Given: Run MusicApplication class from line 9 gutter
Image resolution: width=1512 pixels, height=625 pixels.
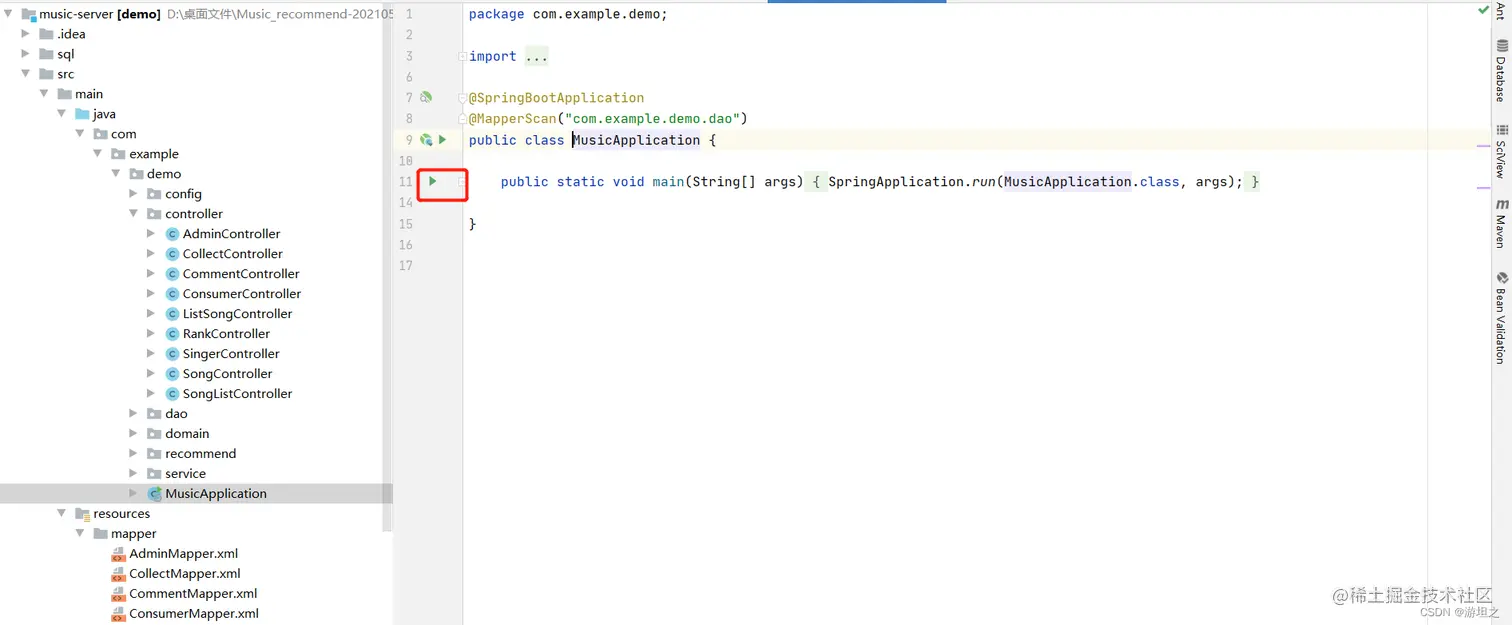Looking at the screenshot, I should (442, 140).
